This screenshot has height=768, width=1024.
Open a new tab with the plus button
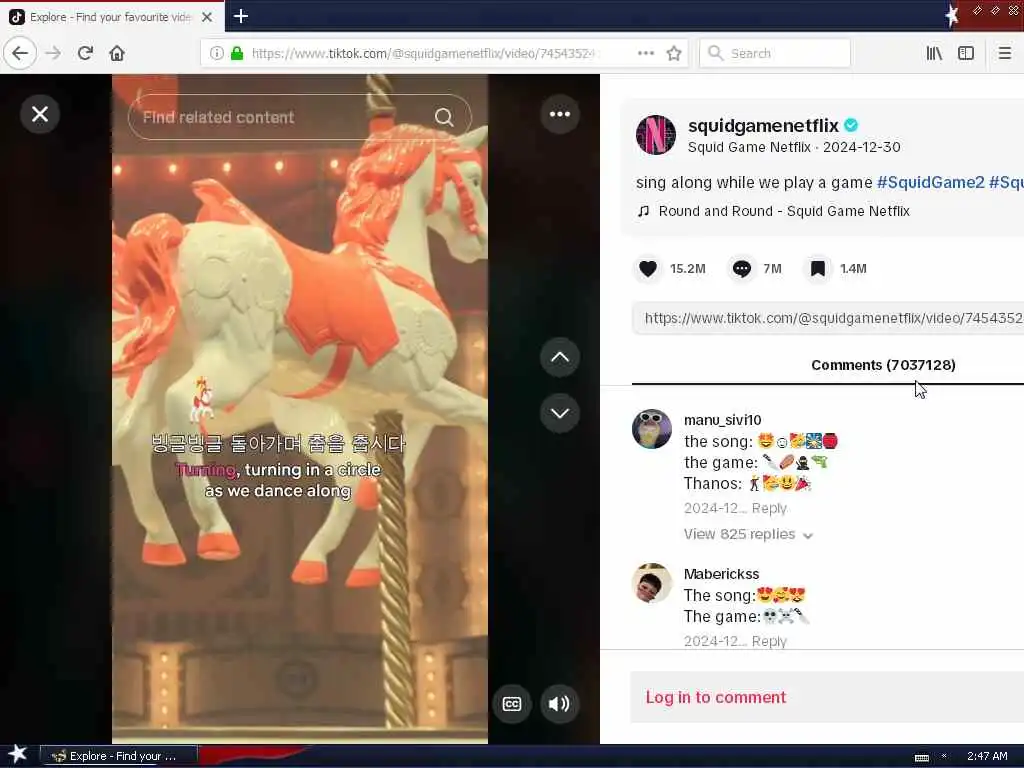[x=241, y=16]
